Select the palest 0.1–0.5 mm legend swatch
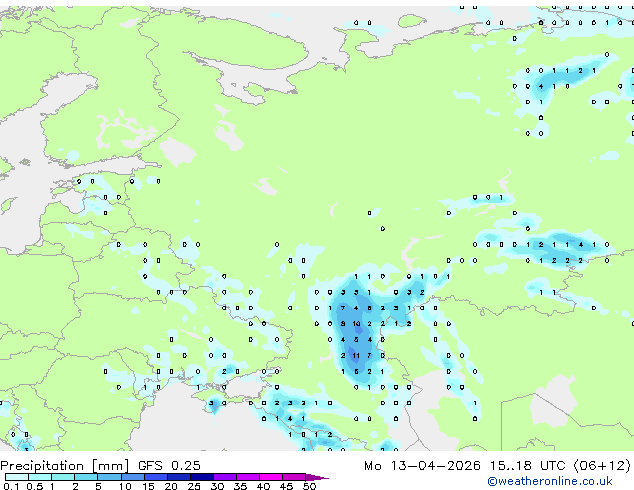634x490 pixels. pyautogui.click(x=17, y=477)
